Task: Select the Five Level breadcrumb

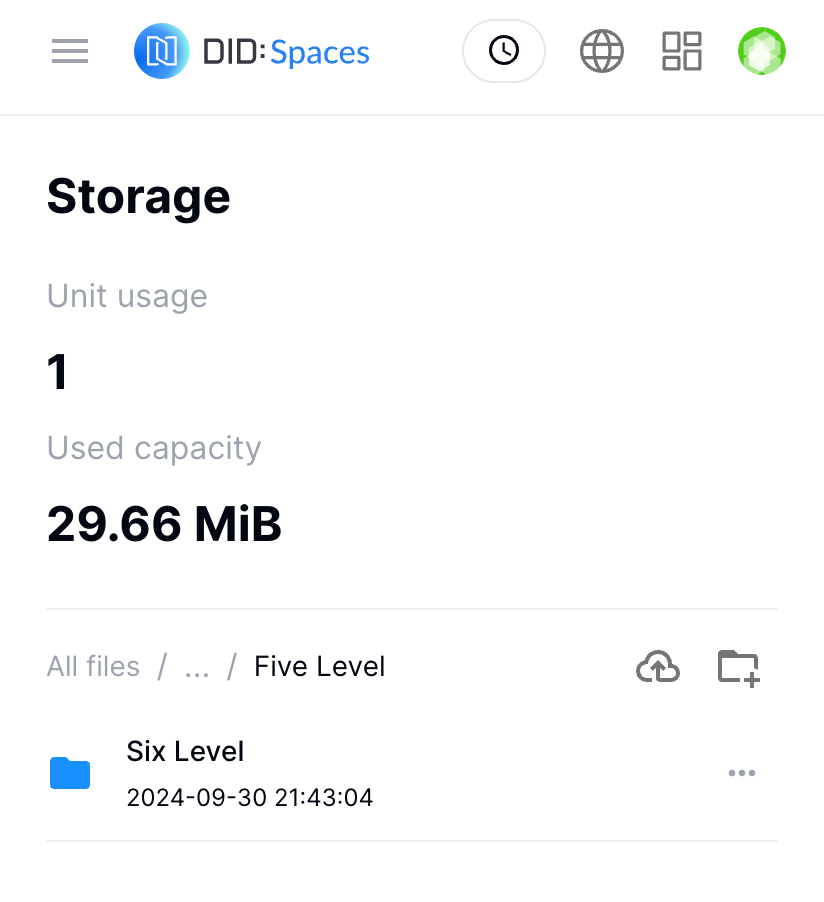Action: (319, 666)
